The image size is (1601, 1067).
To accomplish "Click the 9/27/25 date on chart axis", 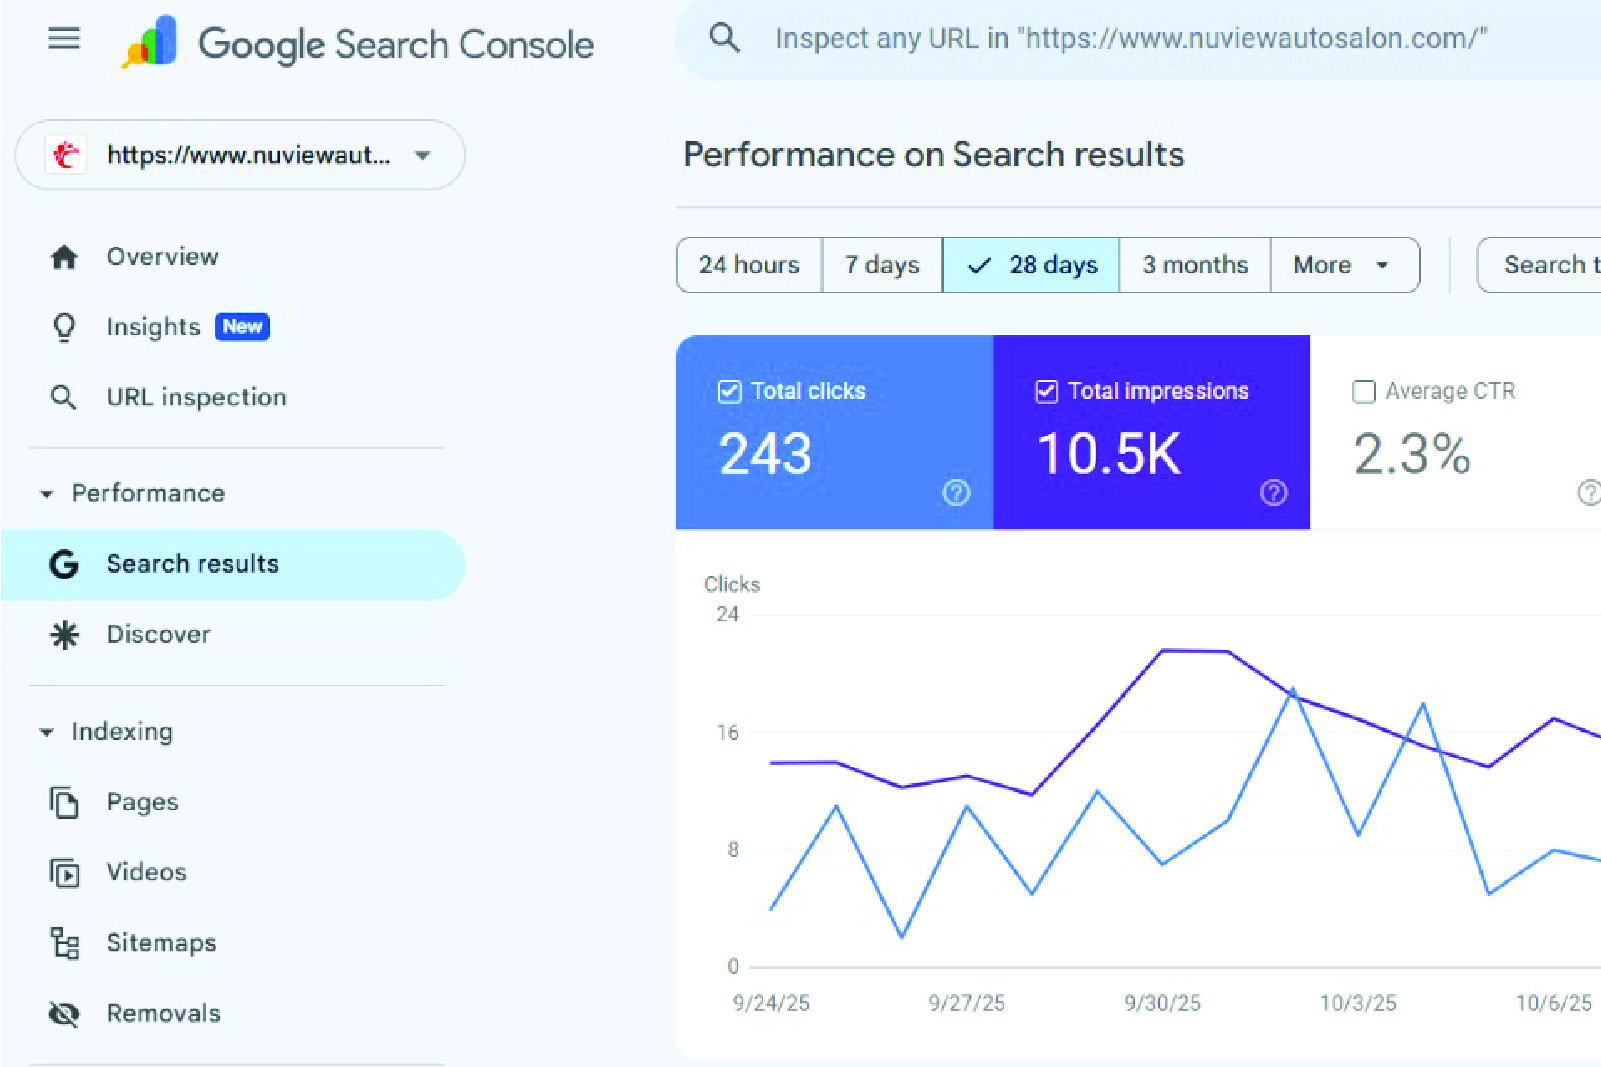I will [966, 1003].
